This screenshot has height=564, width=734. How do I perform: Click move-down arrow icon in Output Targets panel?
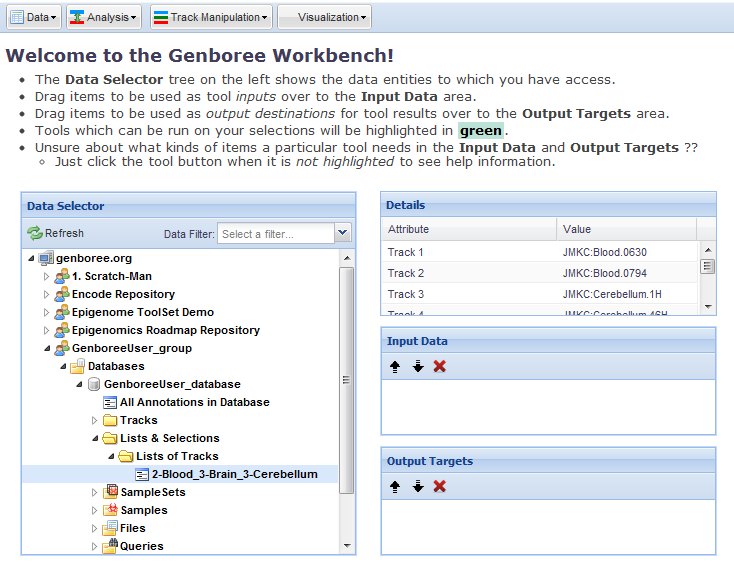pos(418,486)
